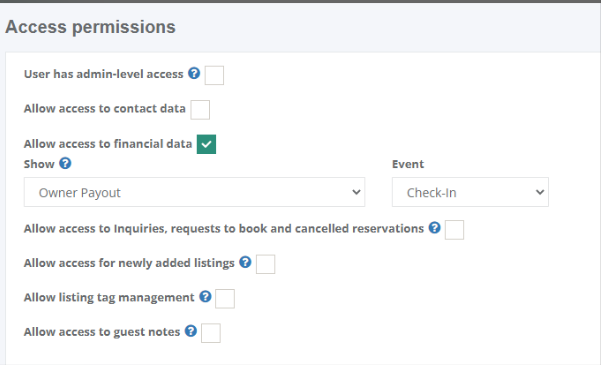
Task: Open help for Inquiries and cancelled reservations
Action: (435, 227)
